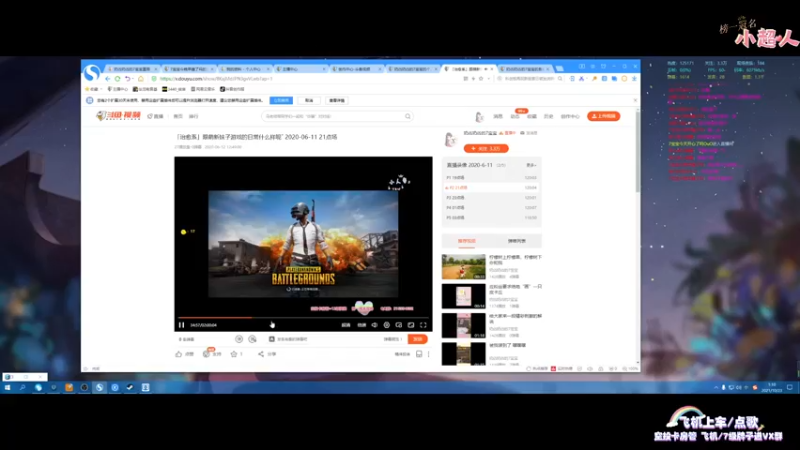Open the 消息 link in site header

[498, 116]
